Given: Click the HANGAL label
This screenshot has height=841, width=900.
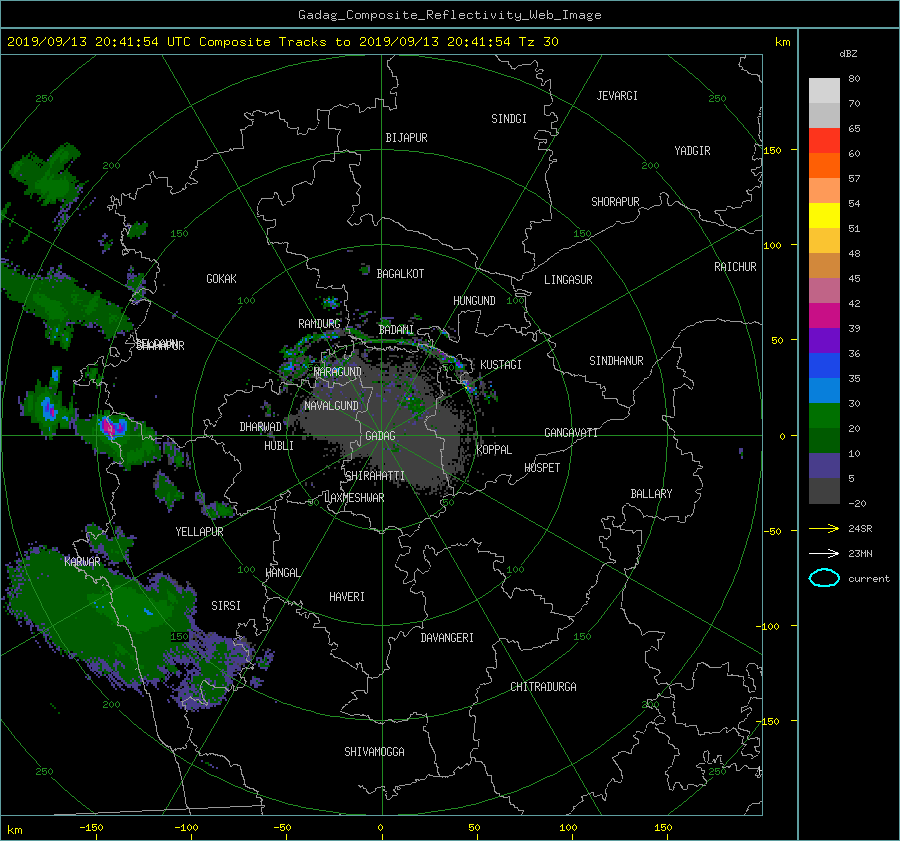Looking at the screenshot, I should (283, 573).
